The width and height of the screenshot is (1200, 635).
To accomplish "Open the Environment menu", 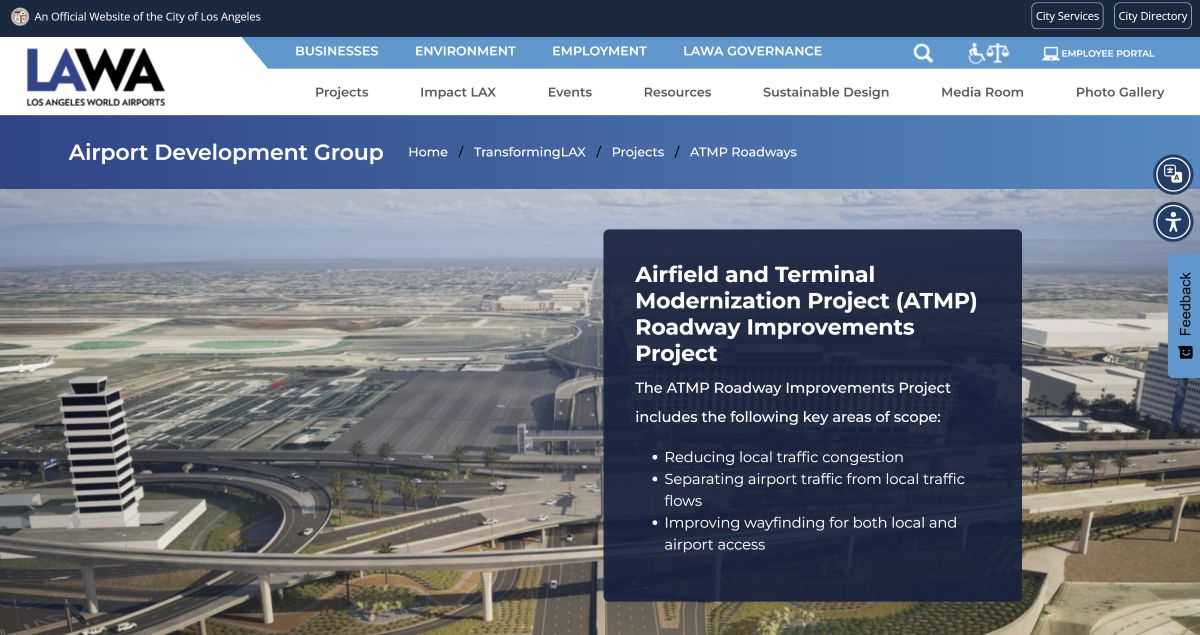I will [x=465, y=51].
